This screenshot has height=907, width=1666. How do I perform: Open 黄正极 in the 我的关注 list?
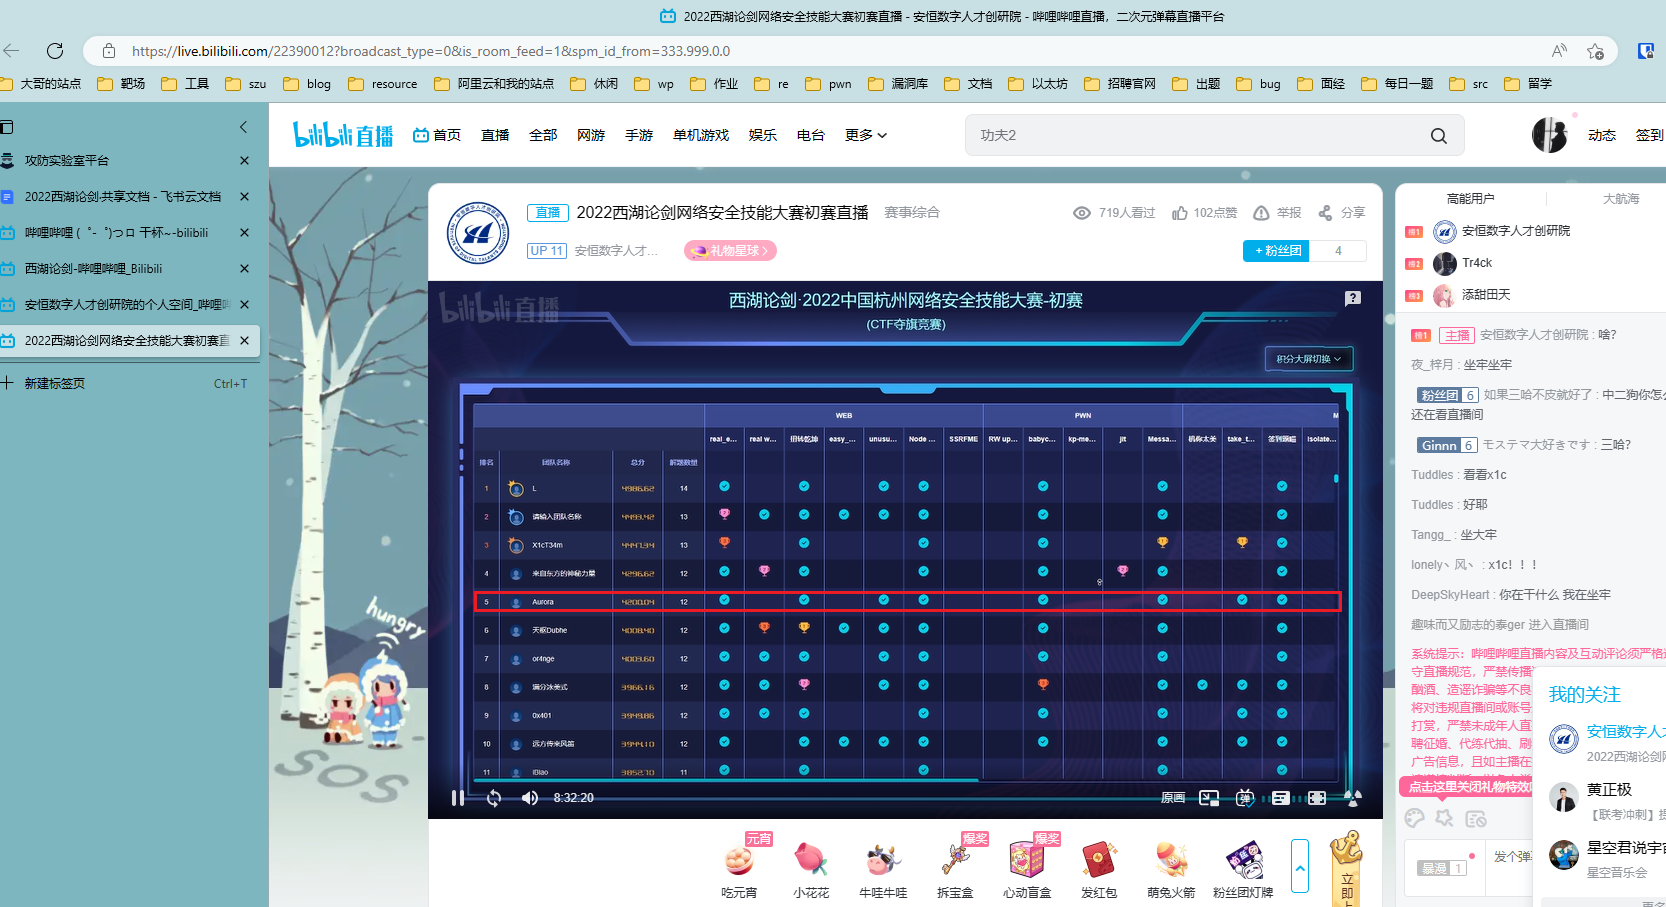click(1609, 790)
